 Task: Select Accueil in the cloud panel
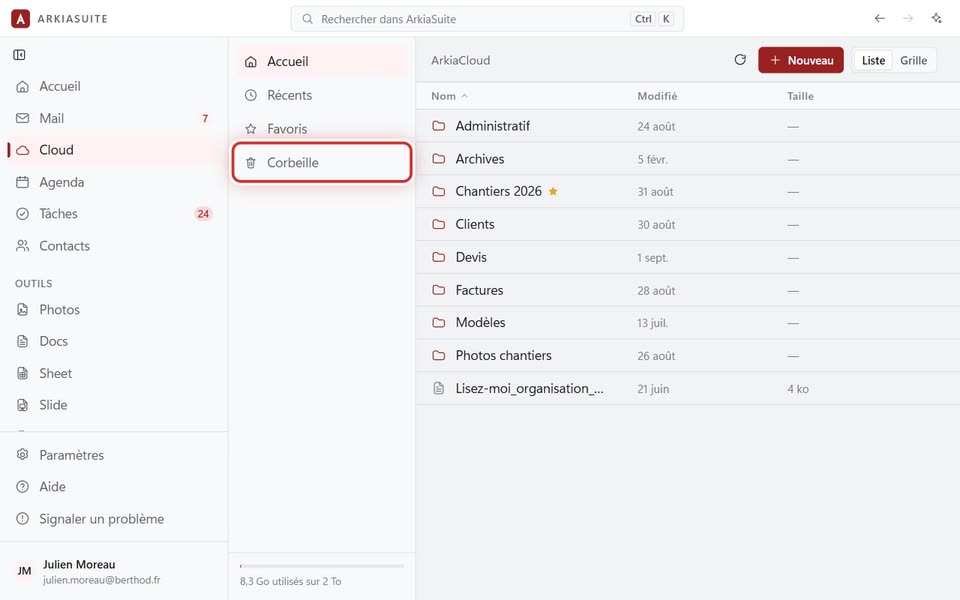pos(322,61)
